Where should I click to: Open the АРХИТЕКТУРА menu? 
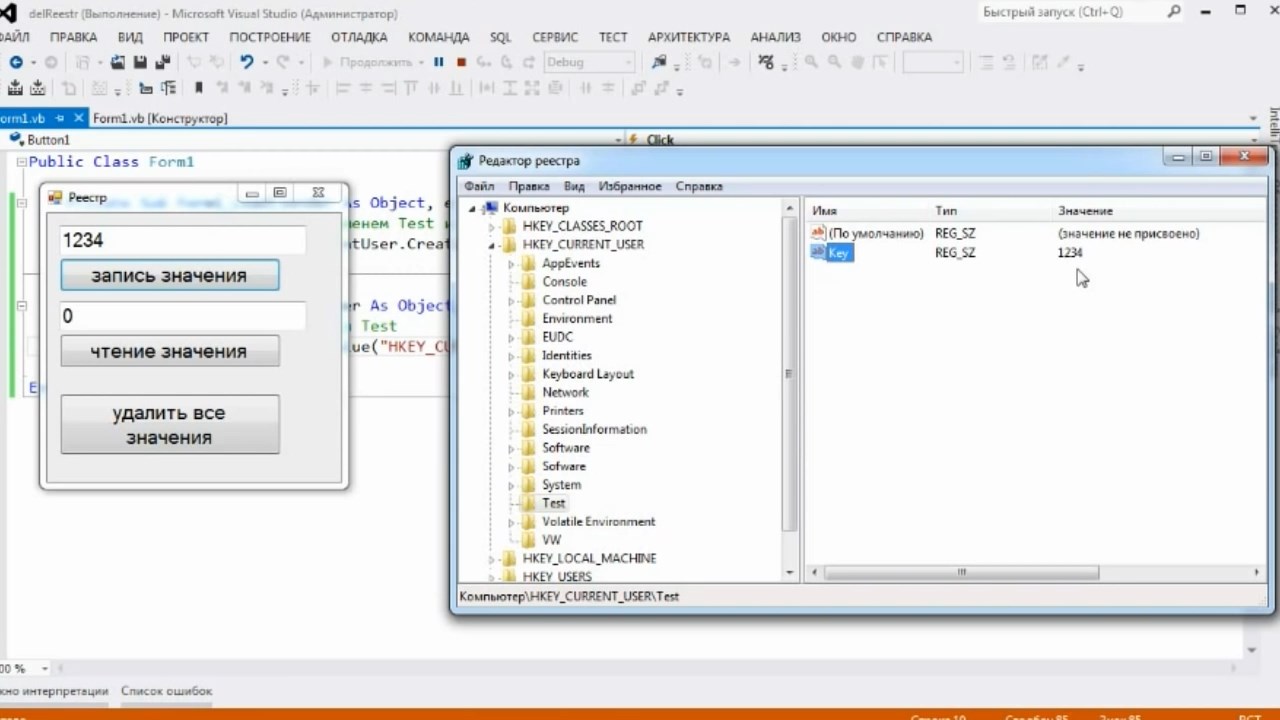coord(689,37)
